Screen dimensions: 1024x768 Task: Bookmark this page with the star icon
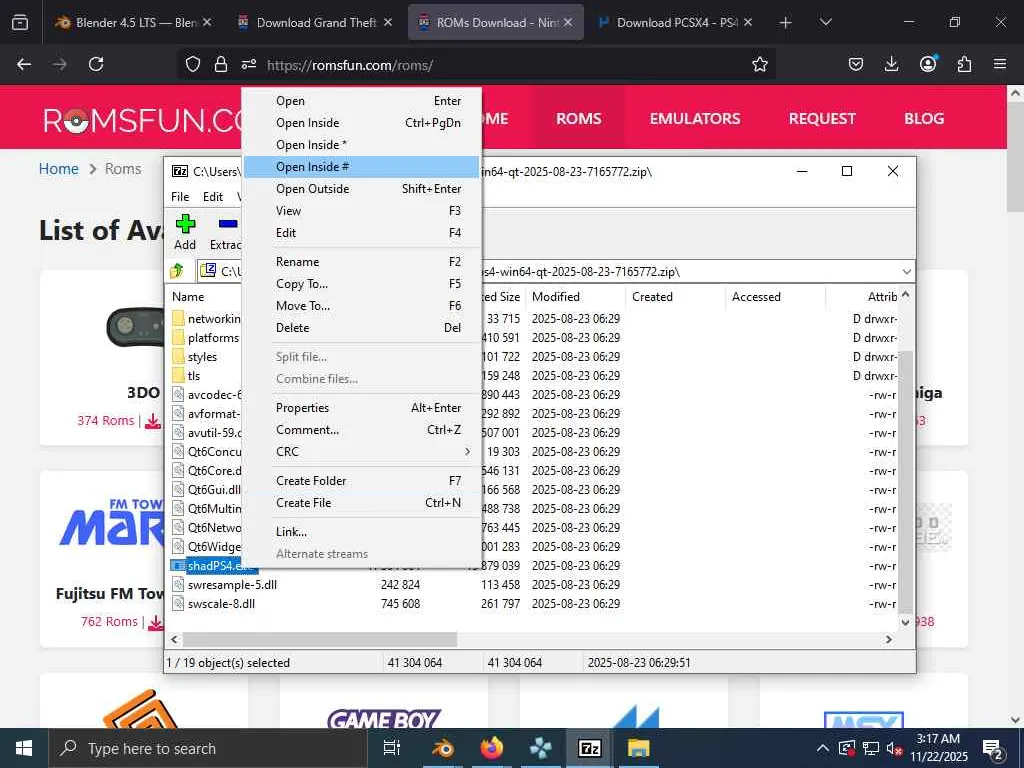tap(760, 64)
